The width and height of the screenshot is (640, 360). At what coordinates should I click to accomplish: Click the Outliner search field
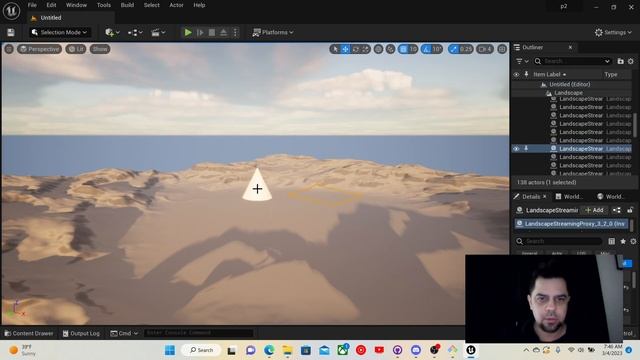coord(573,61)
